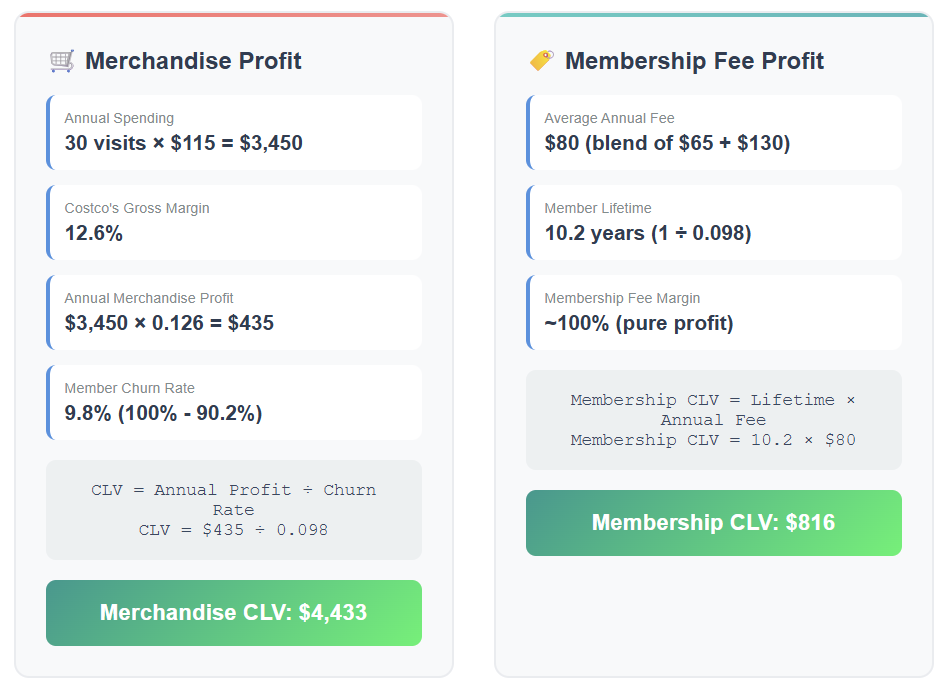The height and width of the screenshot is (681, 947).
Task: Select the Annual Merchandise Profit card
Action: [x=234, y=312]
